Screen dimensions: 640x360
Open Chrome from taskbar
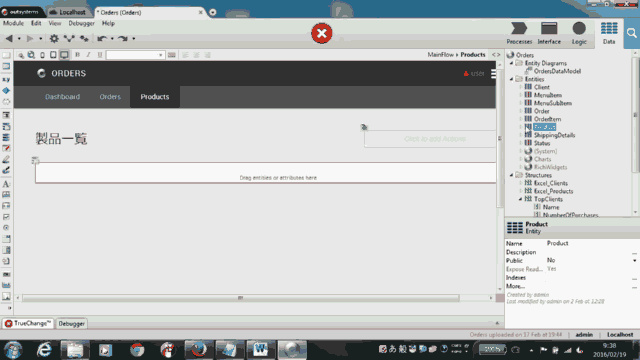(137, 350)
